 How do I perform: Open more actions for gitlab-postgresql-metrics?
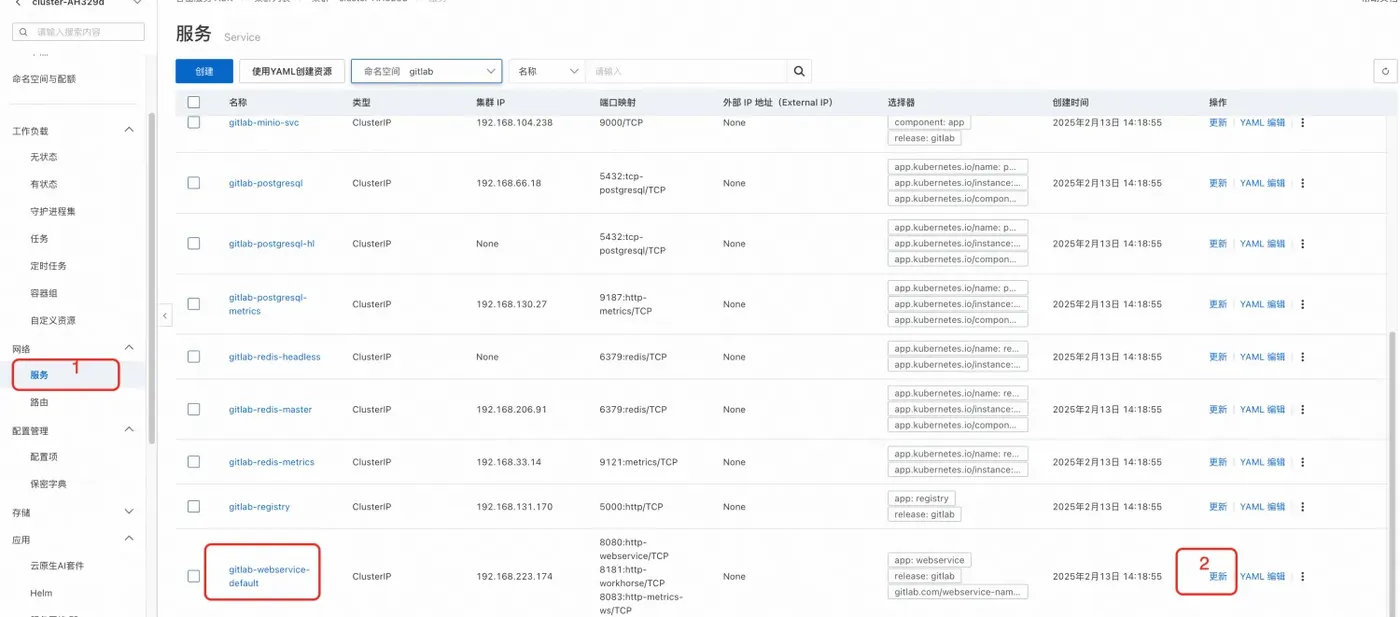(x=1302, y=304)
